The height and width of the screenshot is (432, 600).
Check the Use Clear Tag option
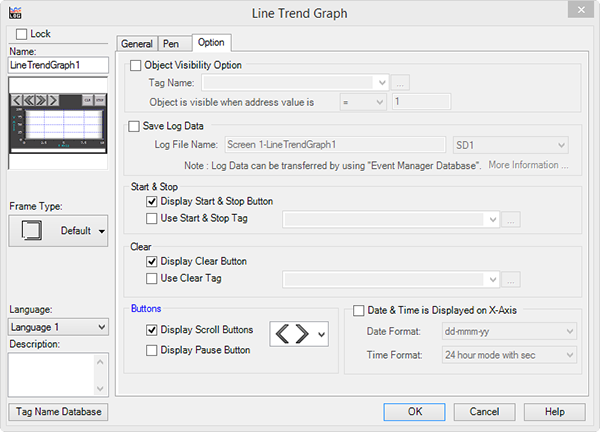[152, 279]
